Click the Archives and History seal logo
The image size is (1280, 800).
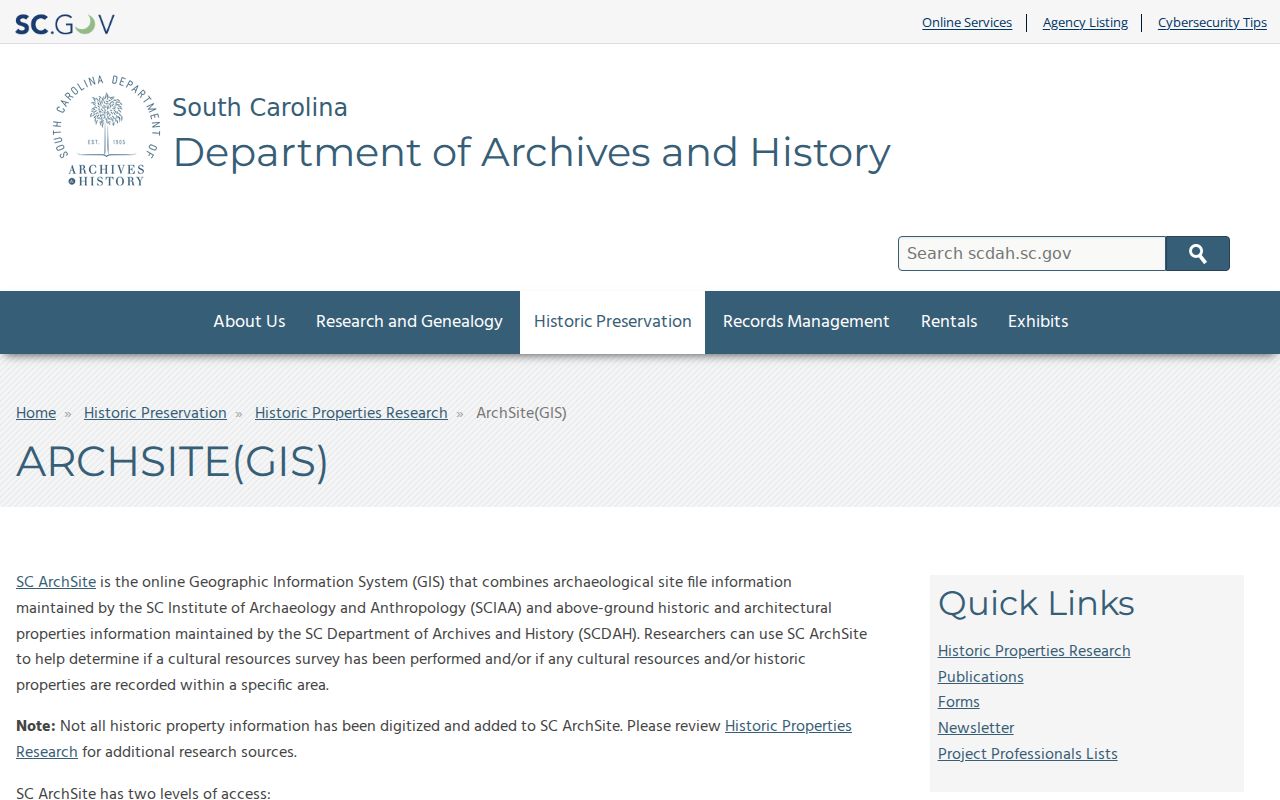[x=106, y=131]
